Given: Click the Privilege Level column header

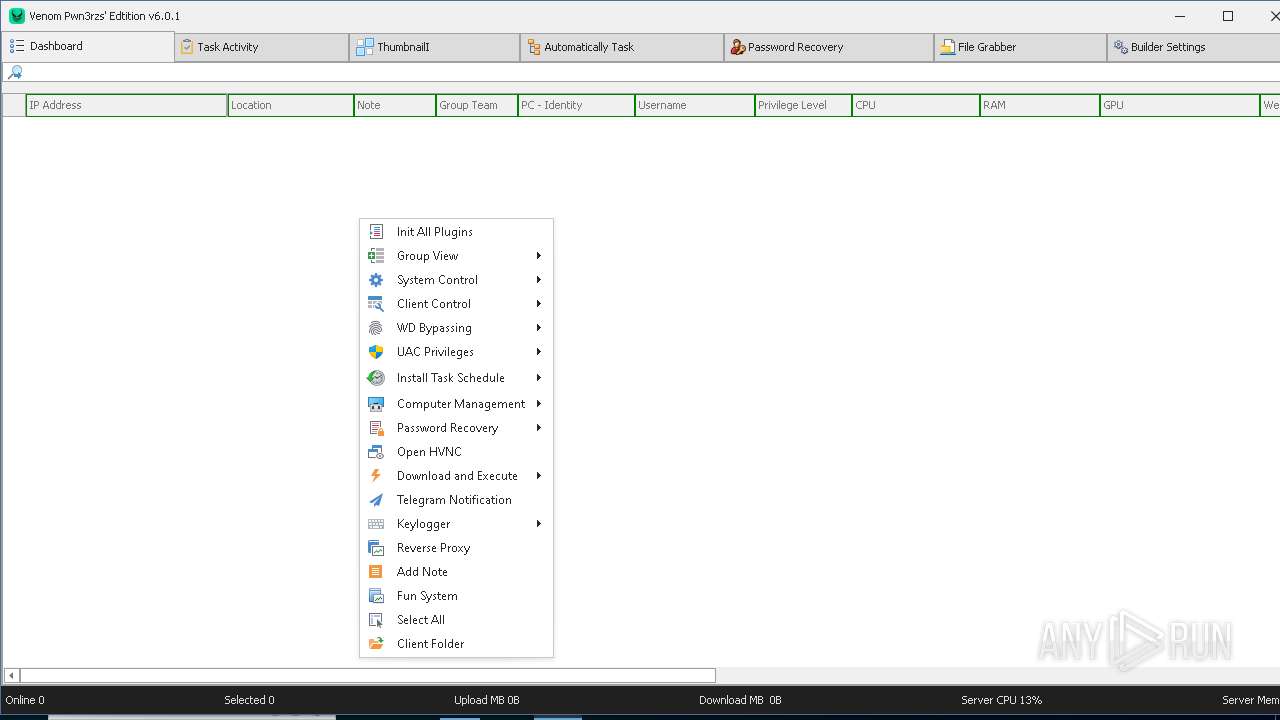Looking at the screenshot, I should point(803,105).
